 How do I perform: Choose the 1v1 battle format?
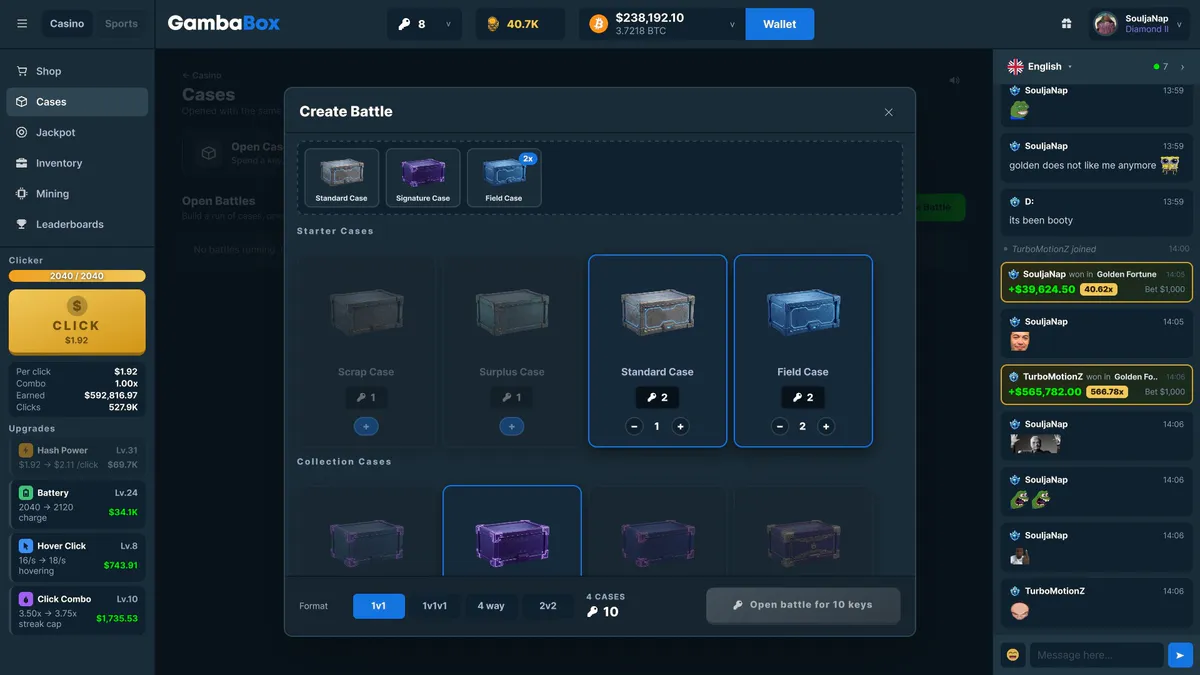tap(379, 606)
